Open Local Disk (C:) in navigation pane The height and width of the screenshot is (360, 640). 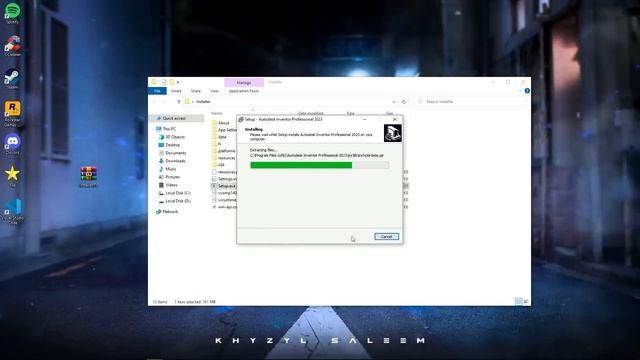click(174, 193)
